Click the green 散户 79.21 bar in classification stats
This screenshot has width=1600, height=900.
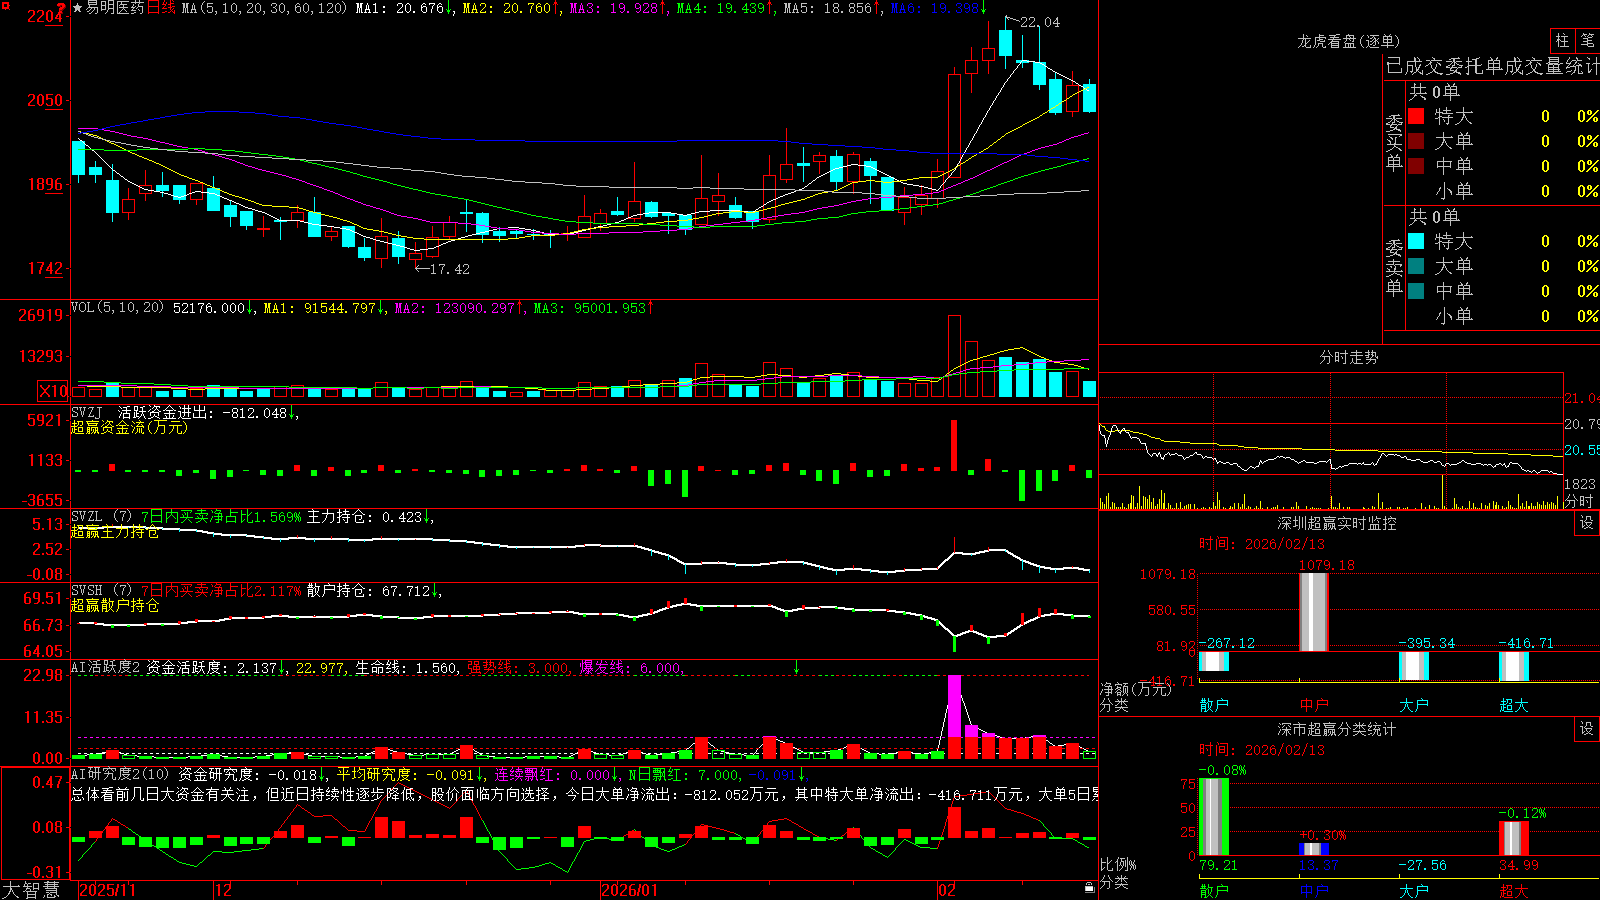pyautogui.click(x=1214, y=817)
